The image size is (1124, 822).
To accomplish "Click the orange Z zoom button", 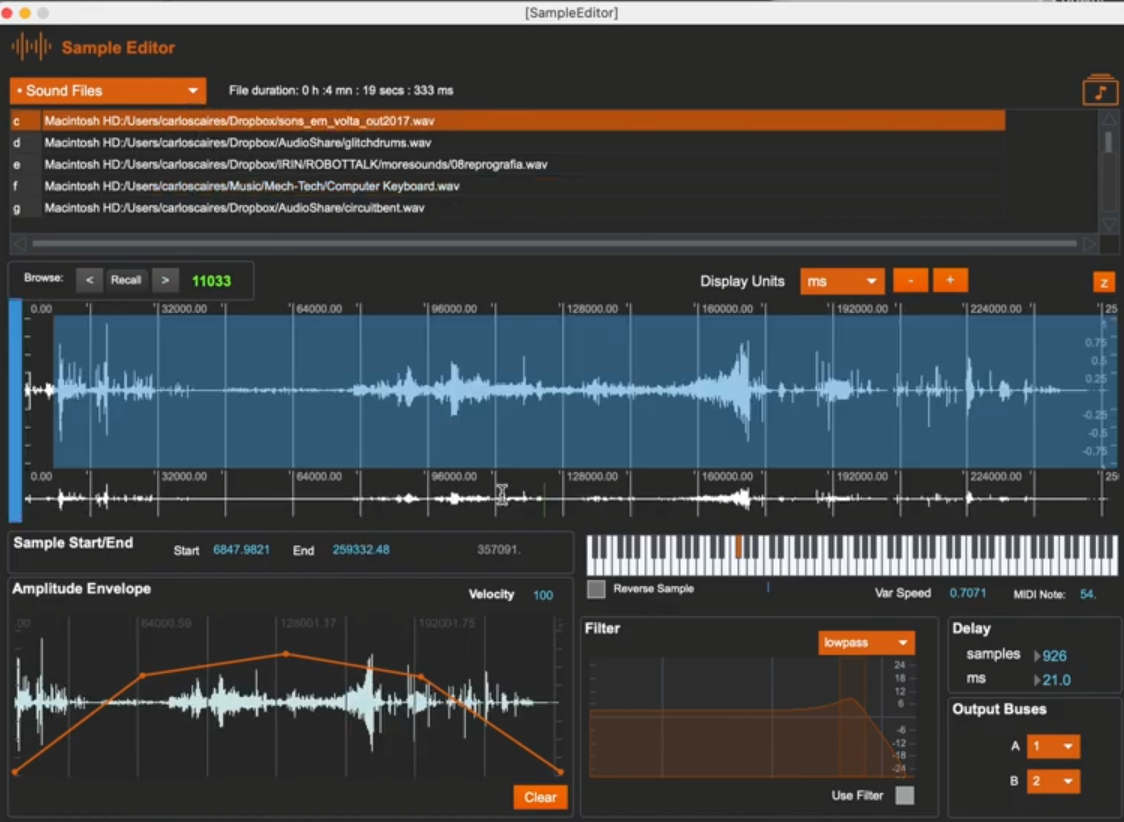I will click(1104, 282).
